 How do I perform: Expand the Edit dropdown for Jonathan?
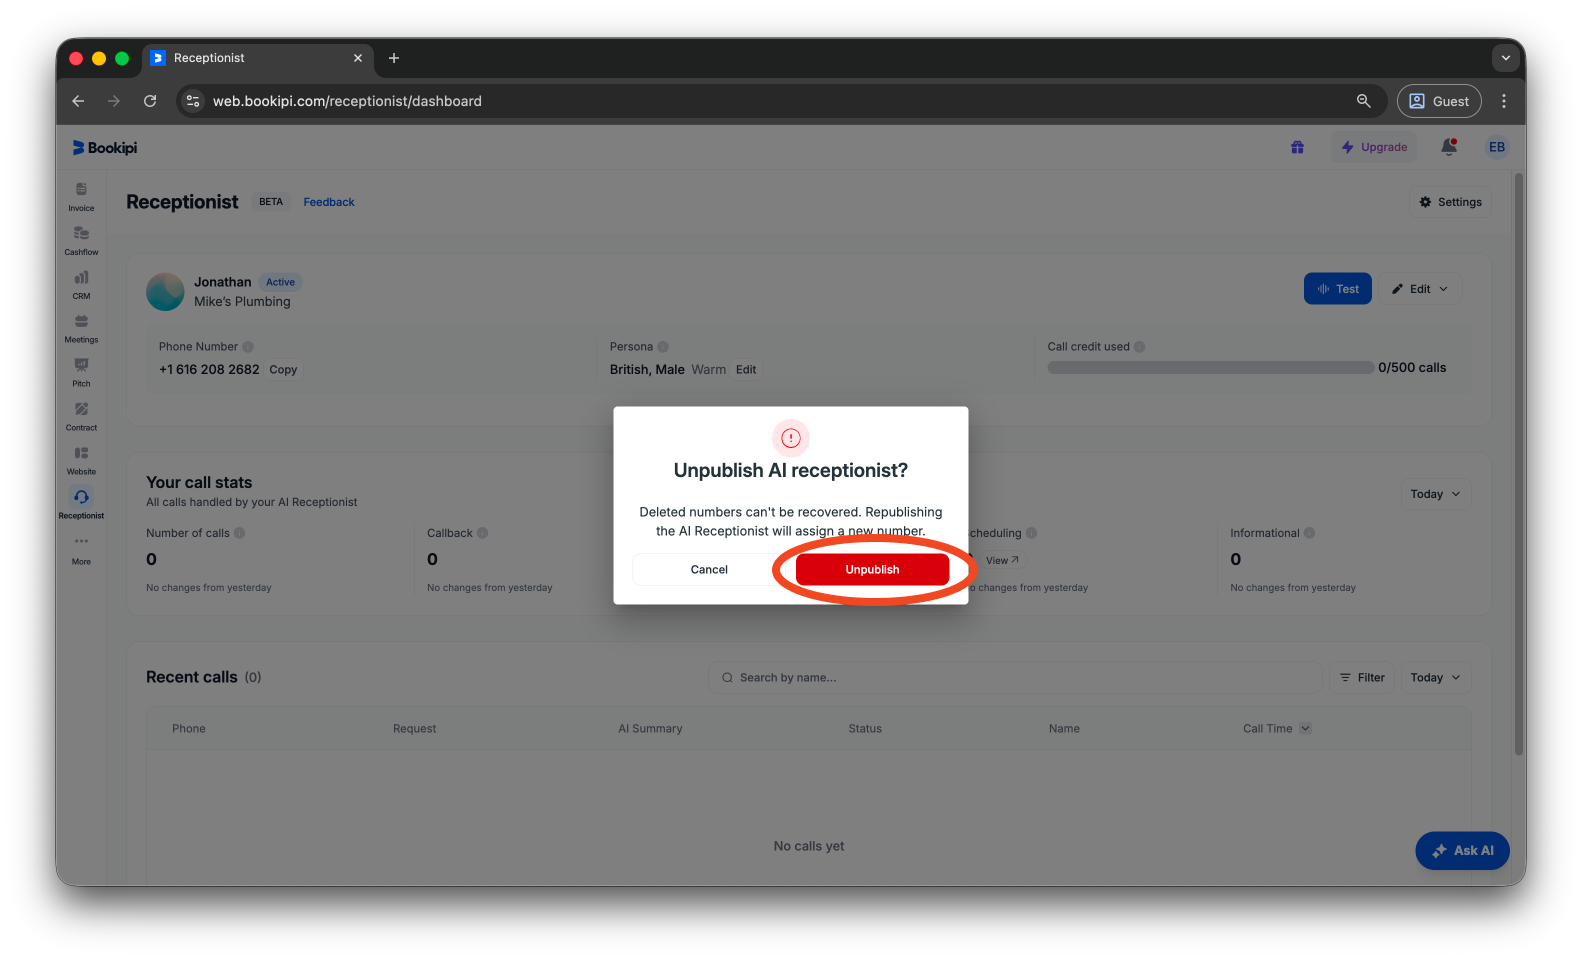(1420, 289)
